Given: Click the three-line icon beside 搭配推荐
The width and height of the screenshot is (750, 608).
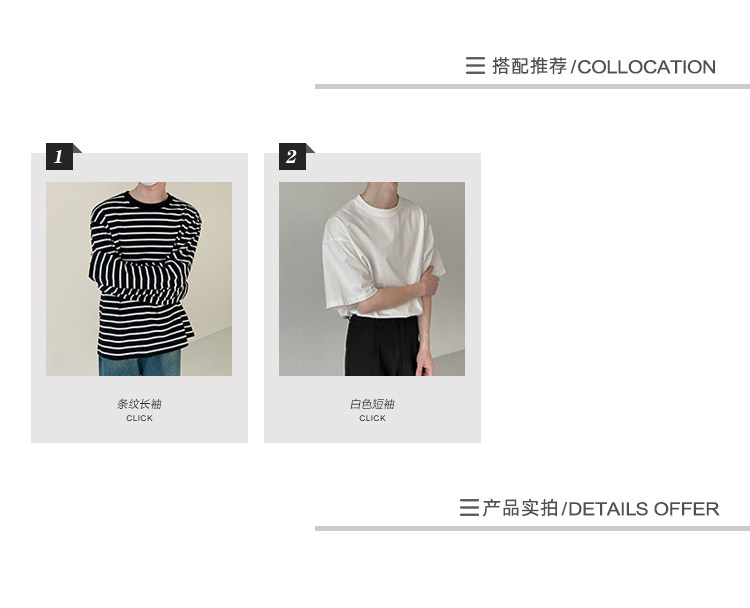Looking at the screenshot, I should point(475,66).
